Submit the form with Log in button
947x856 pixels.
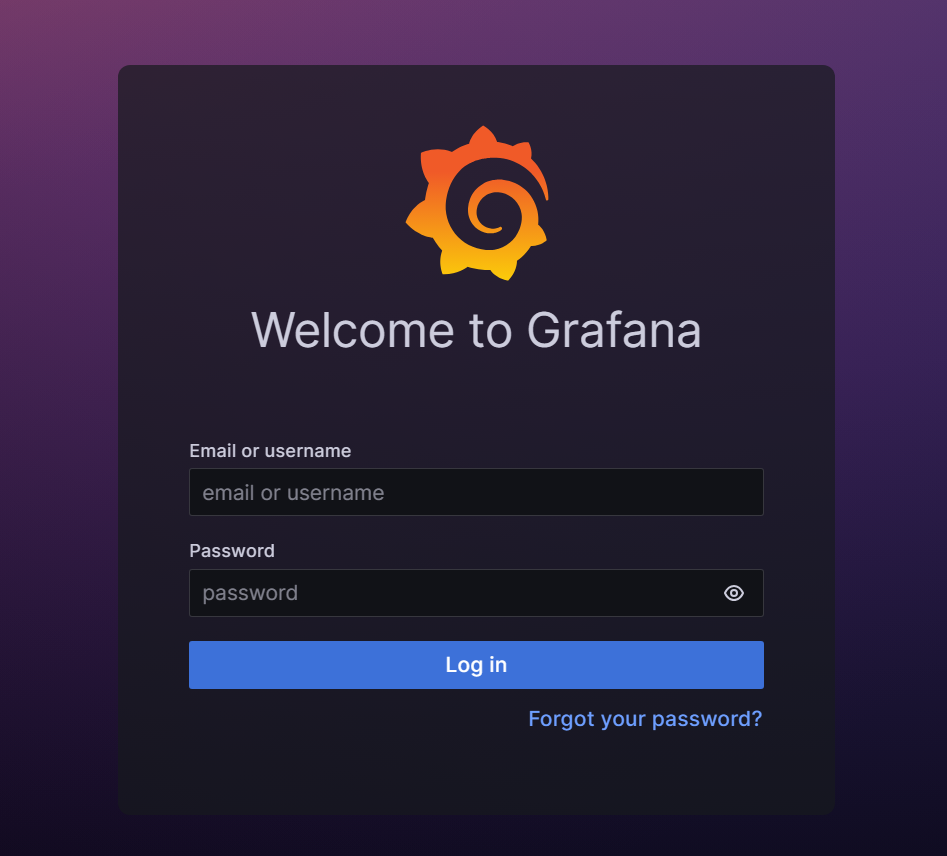[476, 665]
